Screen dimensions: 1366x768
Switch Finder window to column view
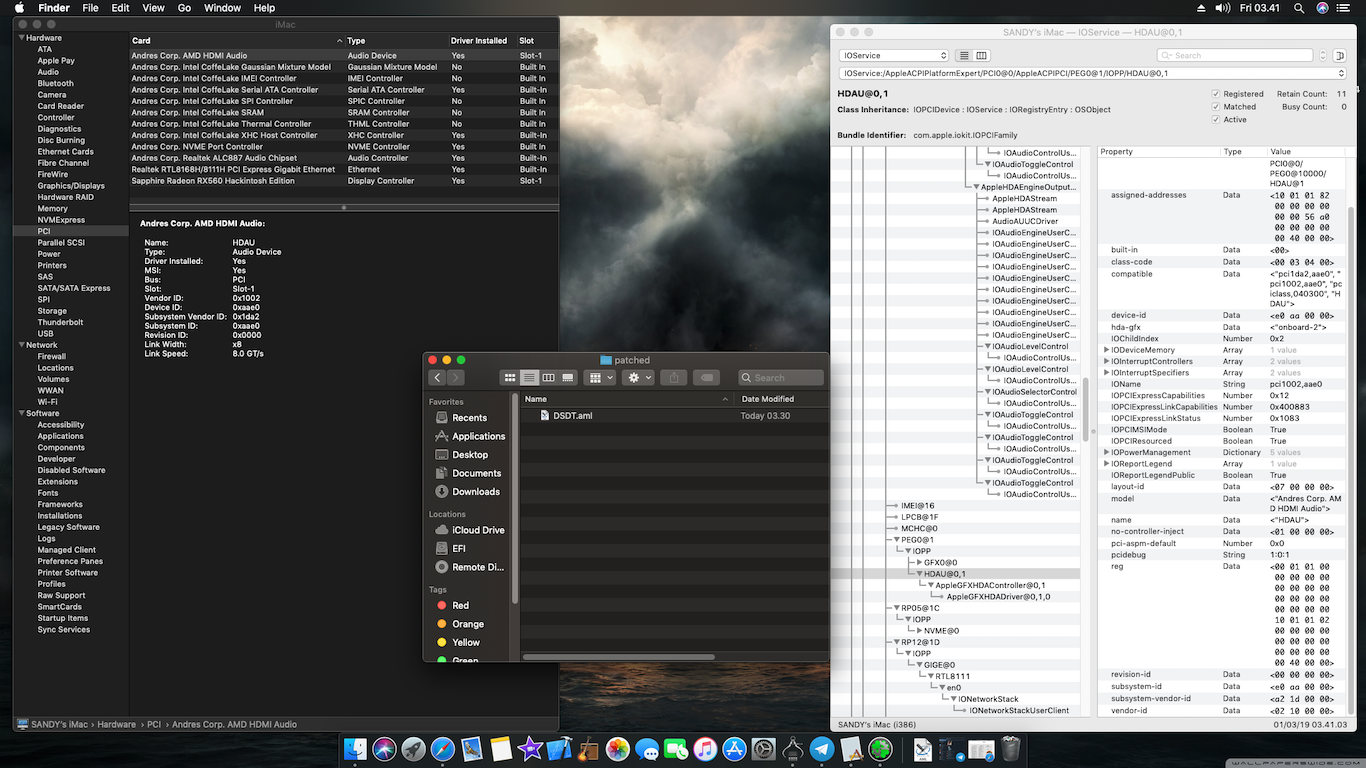pos(548,377)
